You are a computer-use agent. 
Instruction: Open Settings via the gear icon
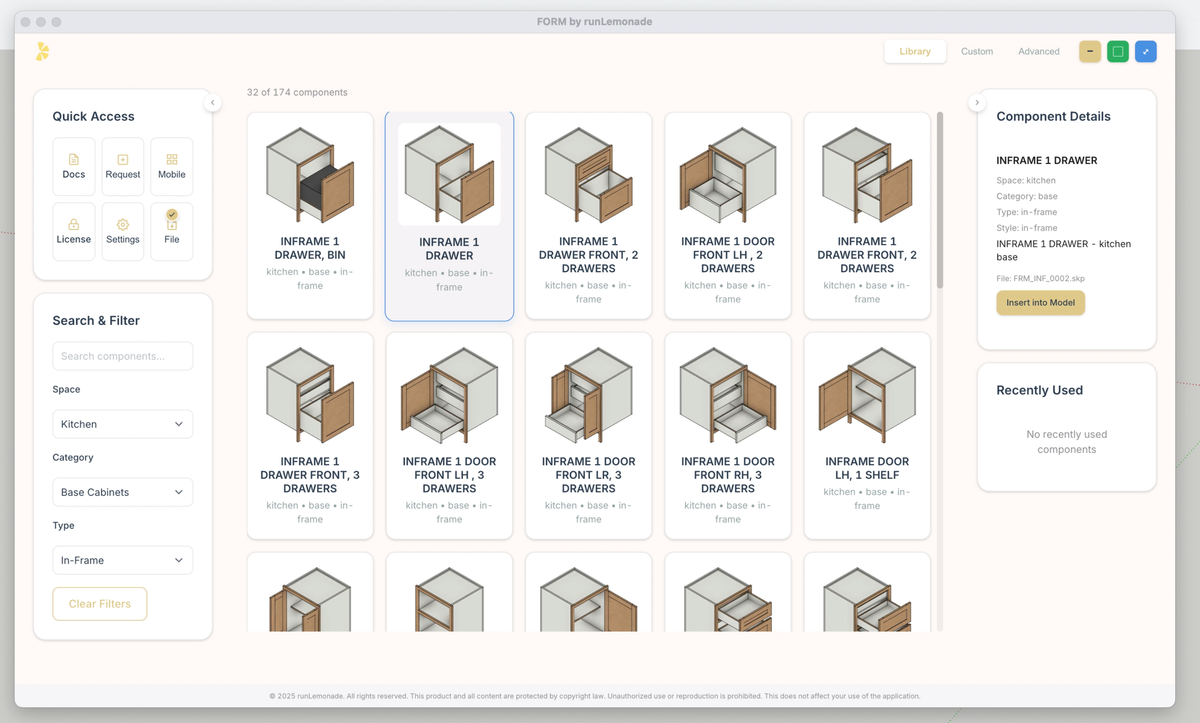pyautogui.click(x=122, y=230)
